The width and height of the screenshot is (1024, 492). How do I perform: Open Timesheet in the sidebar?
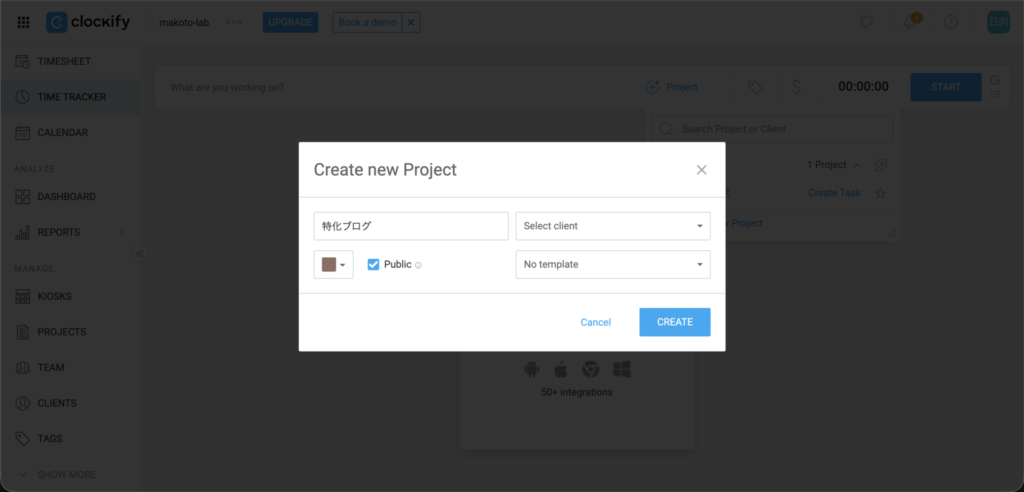click(64, 62)
